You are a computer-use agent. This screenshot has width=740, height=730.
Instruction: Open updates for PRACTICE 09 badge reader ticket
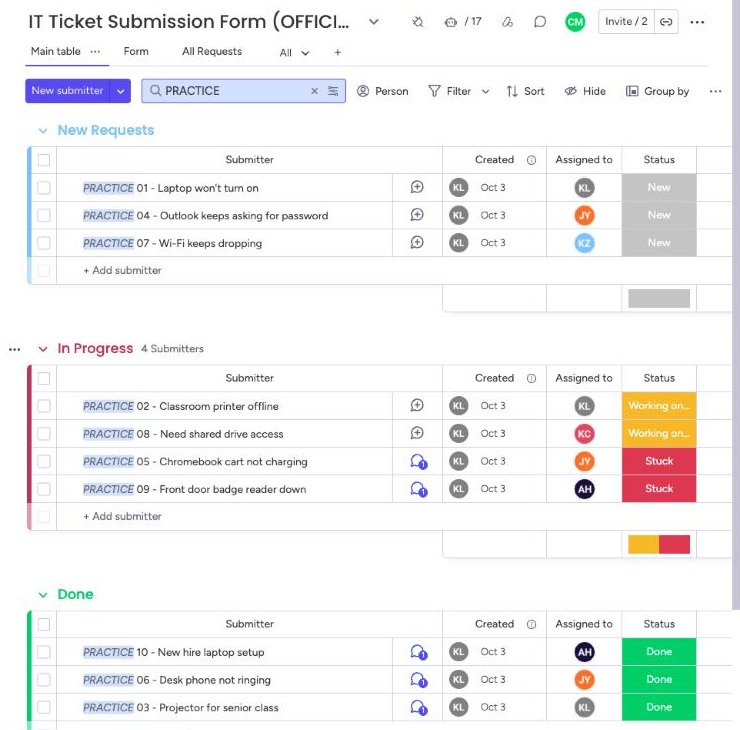[x=419, y=489]
